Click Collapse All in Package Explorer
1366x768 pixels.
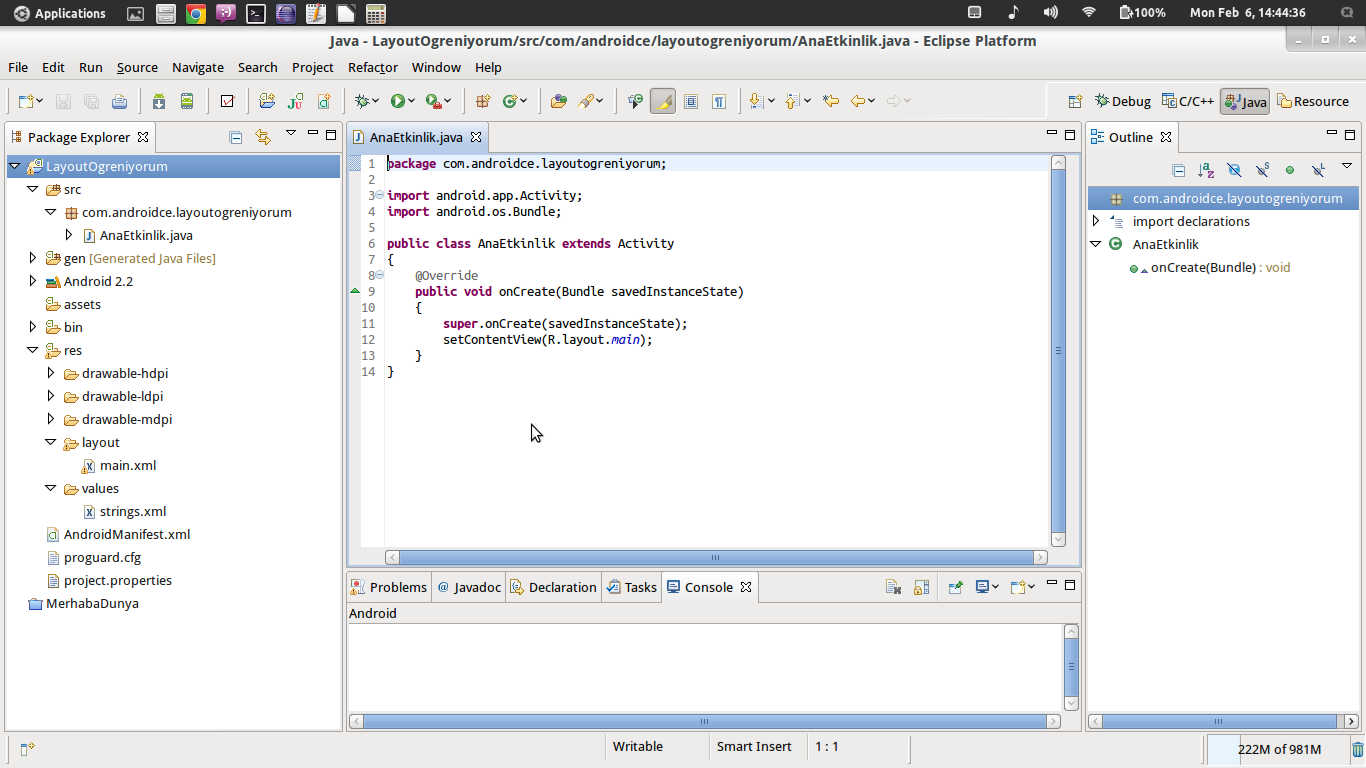tap(235, 137)
